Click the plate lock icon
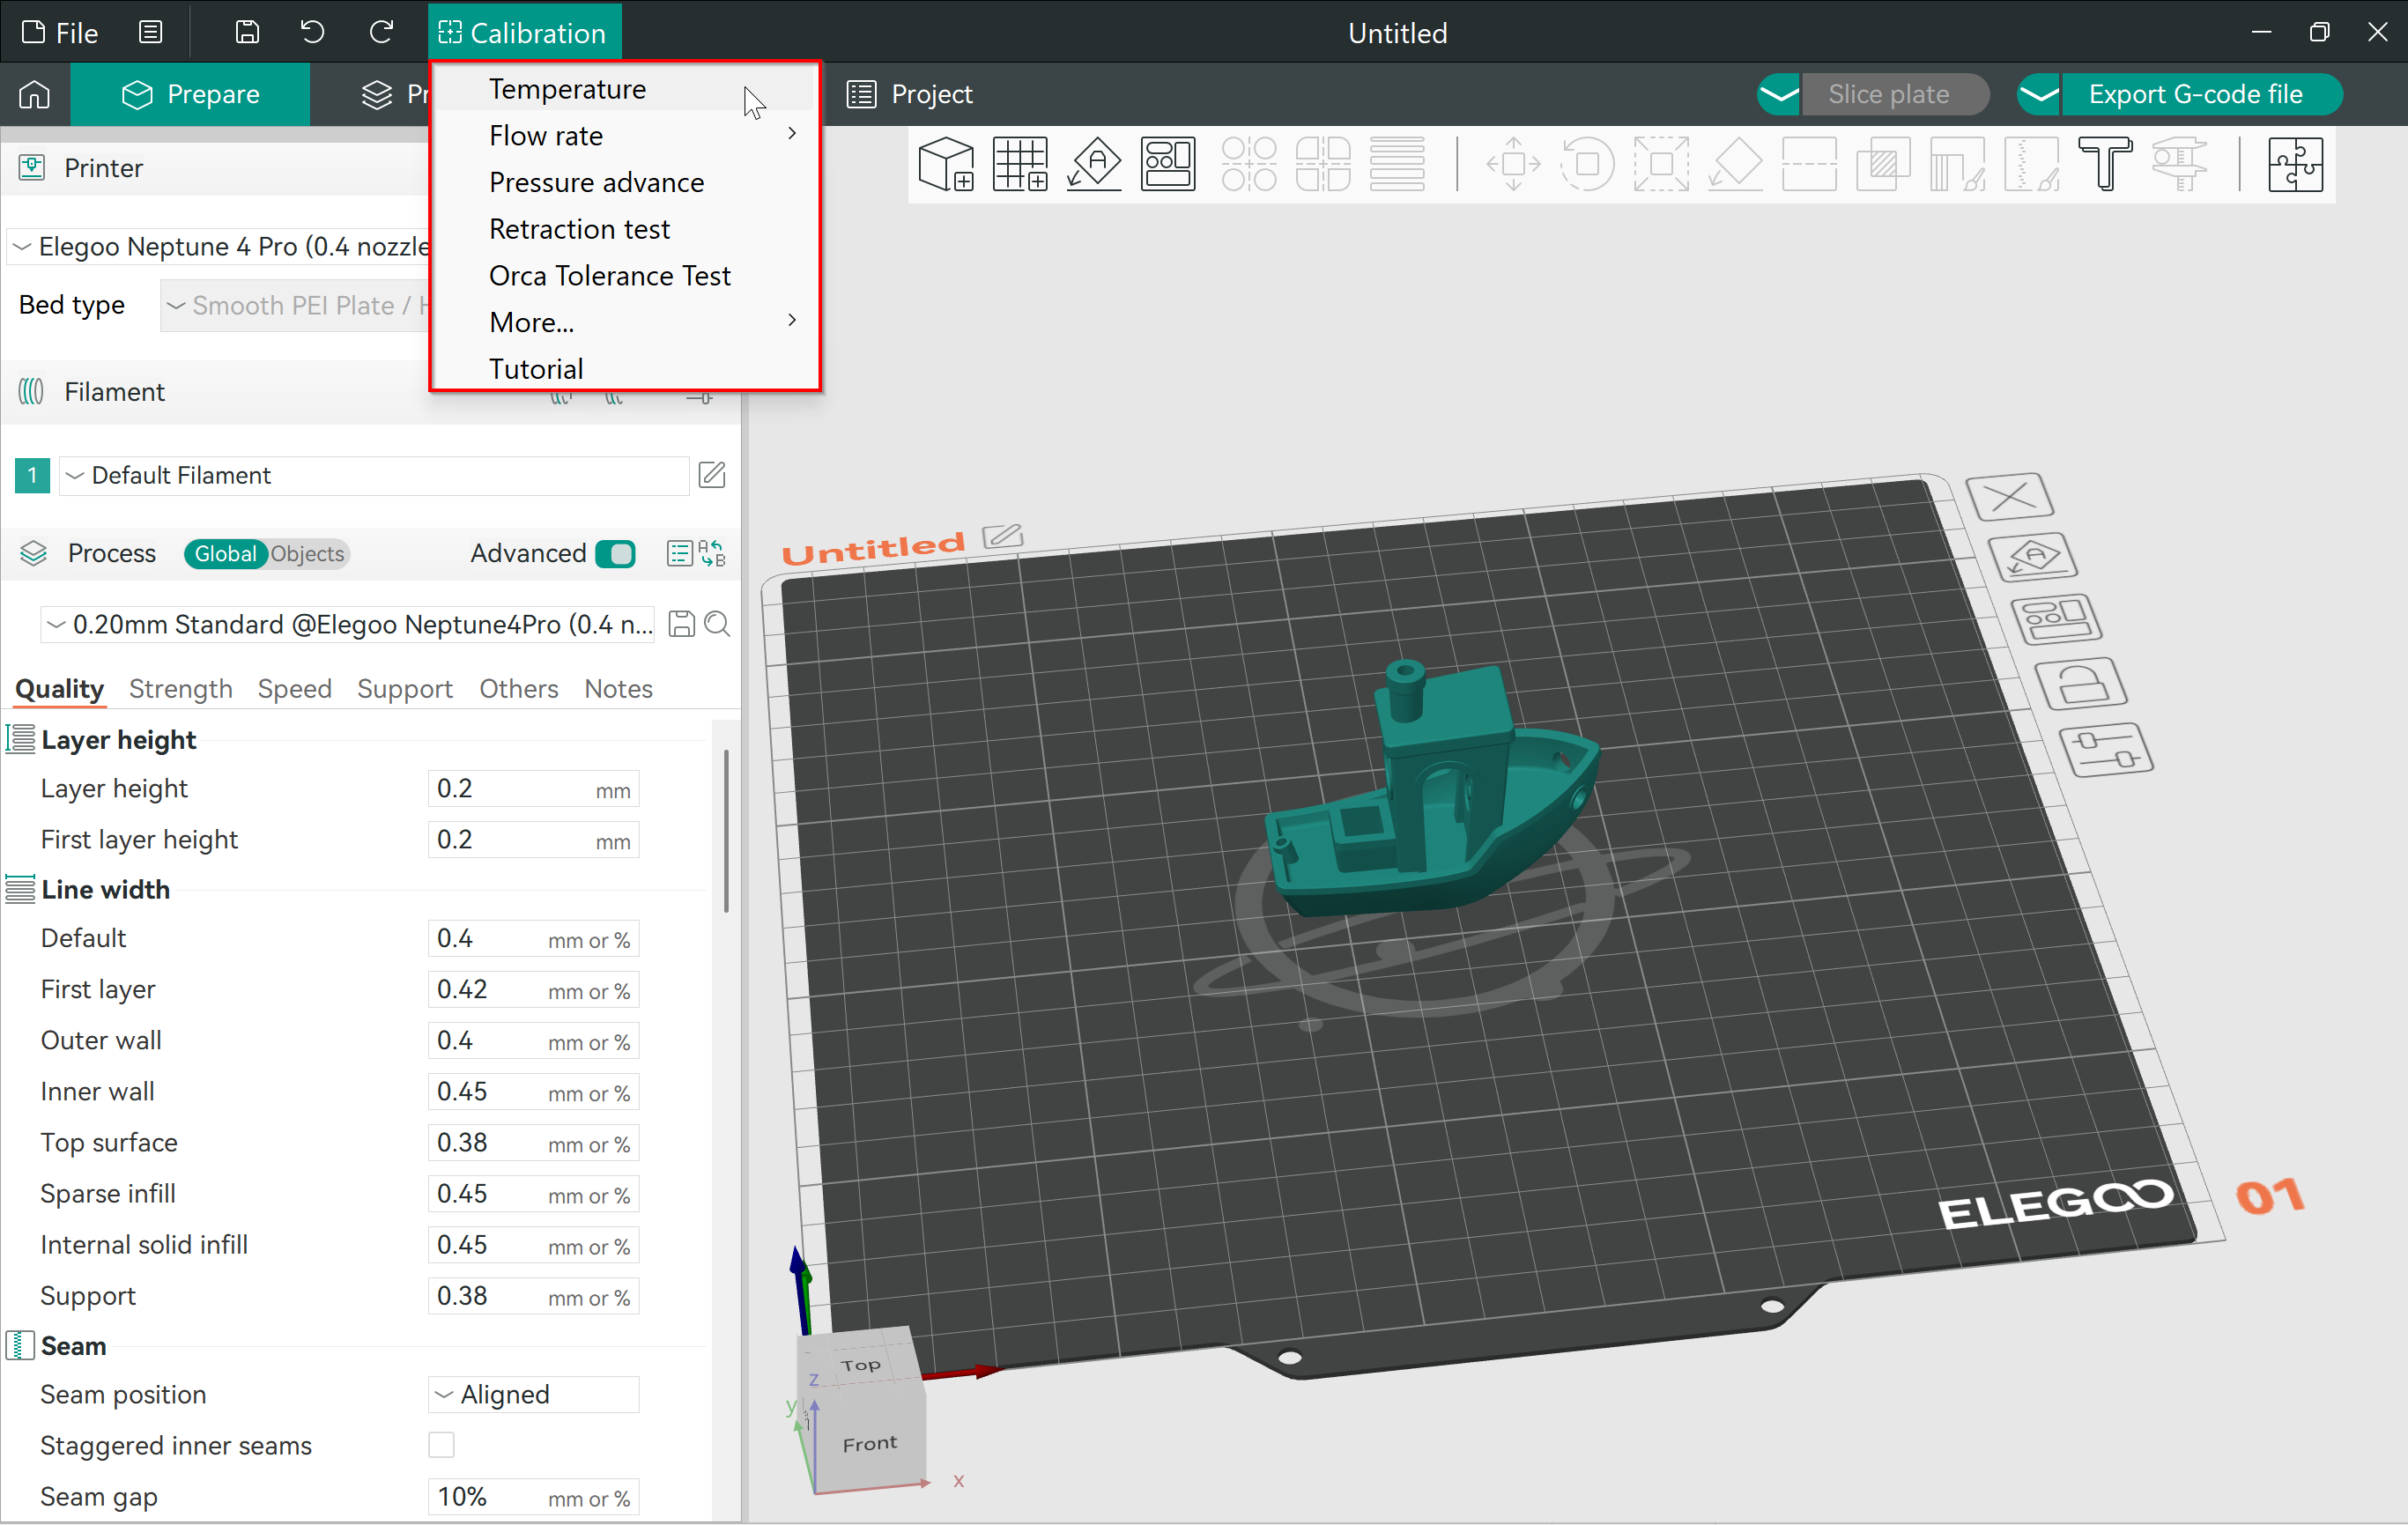Screen dimensions: 2408x1525 2081,685
